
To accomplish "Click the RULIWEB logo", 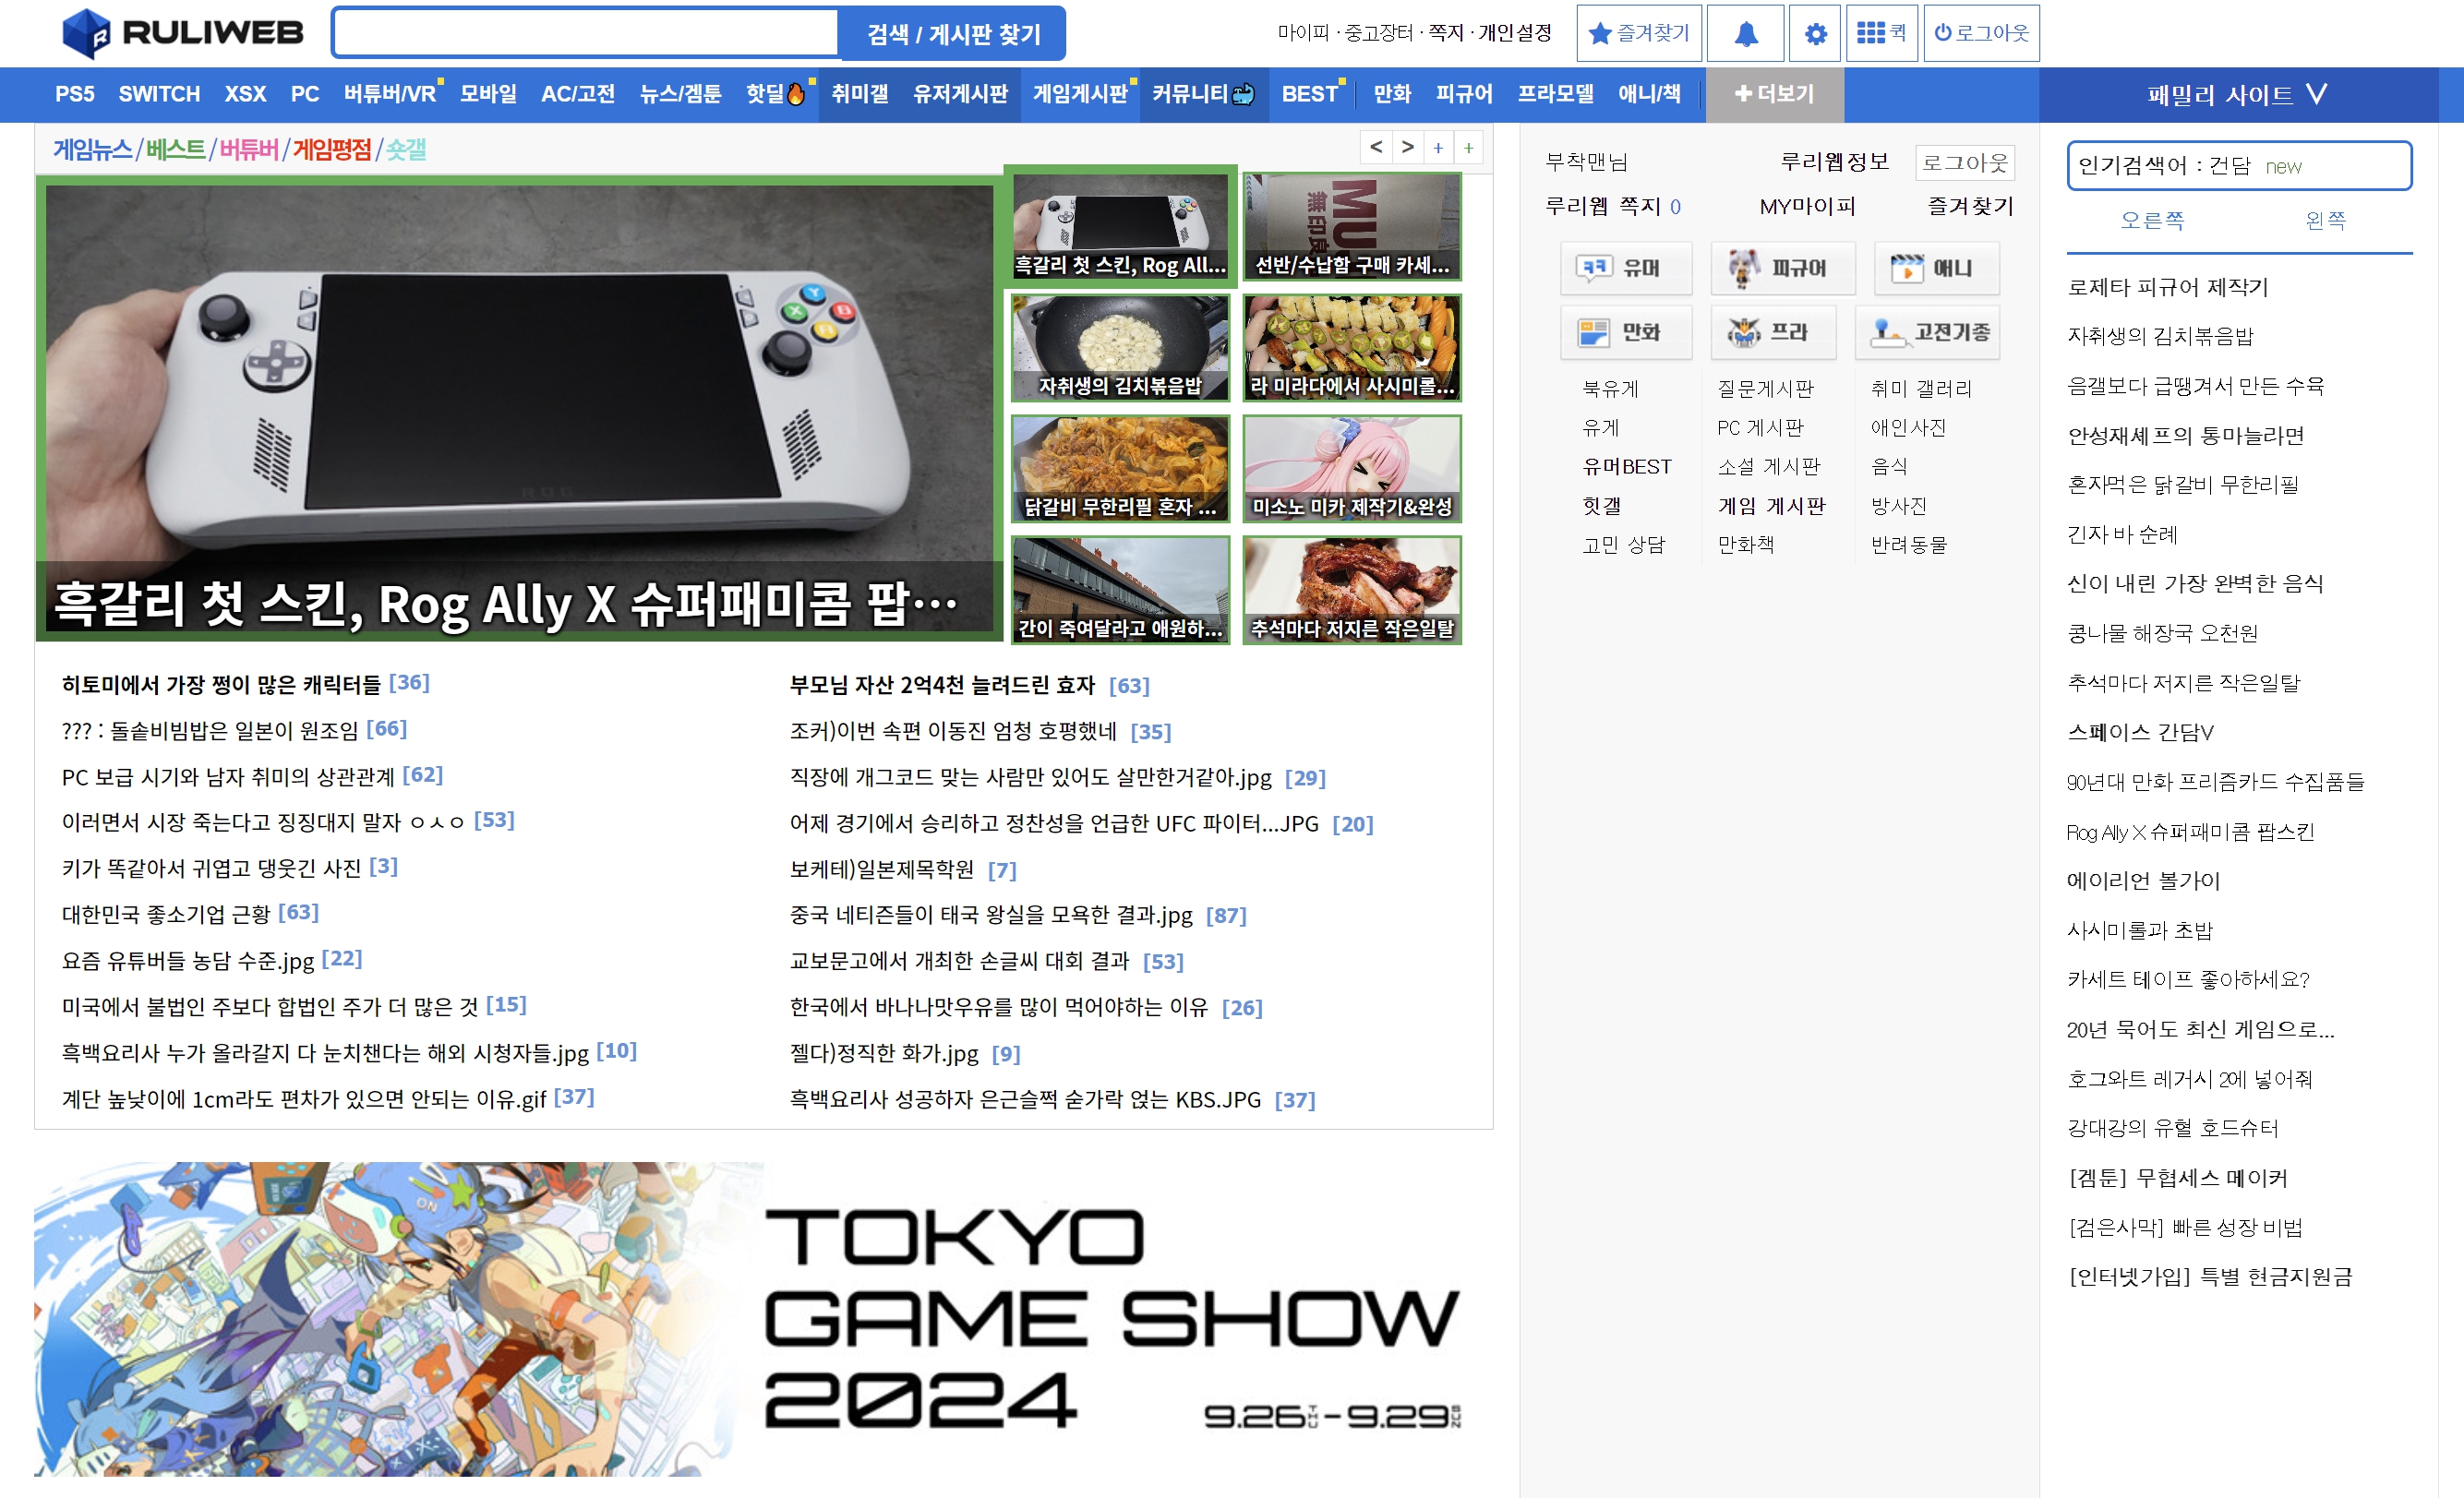I will [x=183, y=33].
